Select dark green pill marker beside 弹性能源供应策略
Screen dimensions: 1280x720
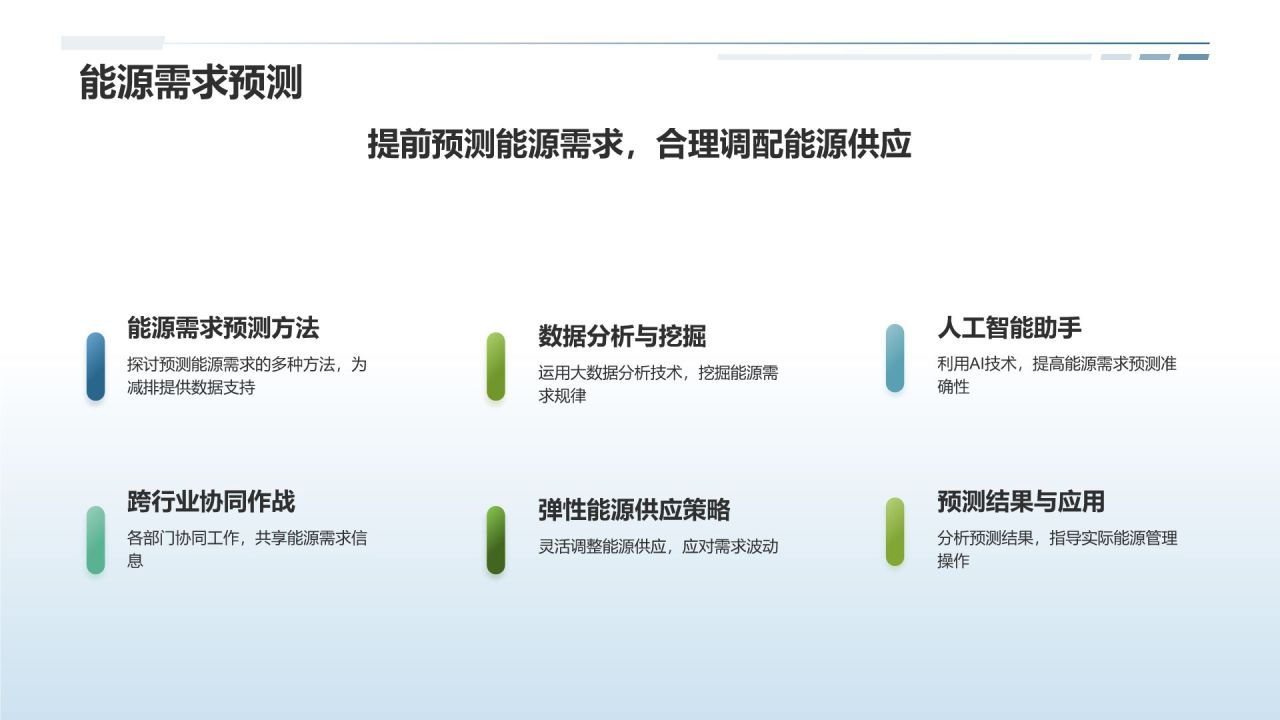point(496,540)
